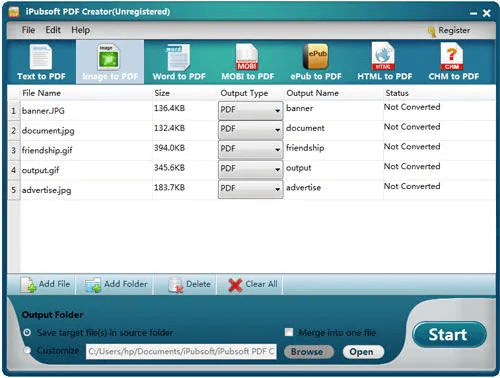Select the Text to PDF converter icon
This screenshot has width=500, height=378.
(41, 62)
